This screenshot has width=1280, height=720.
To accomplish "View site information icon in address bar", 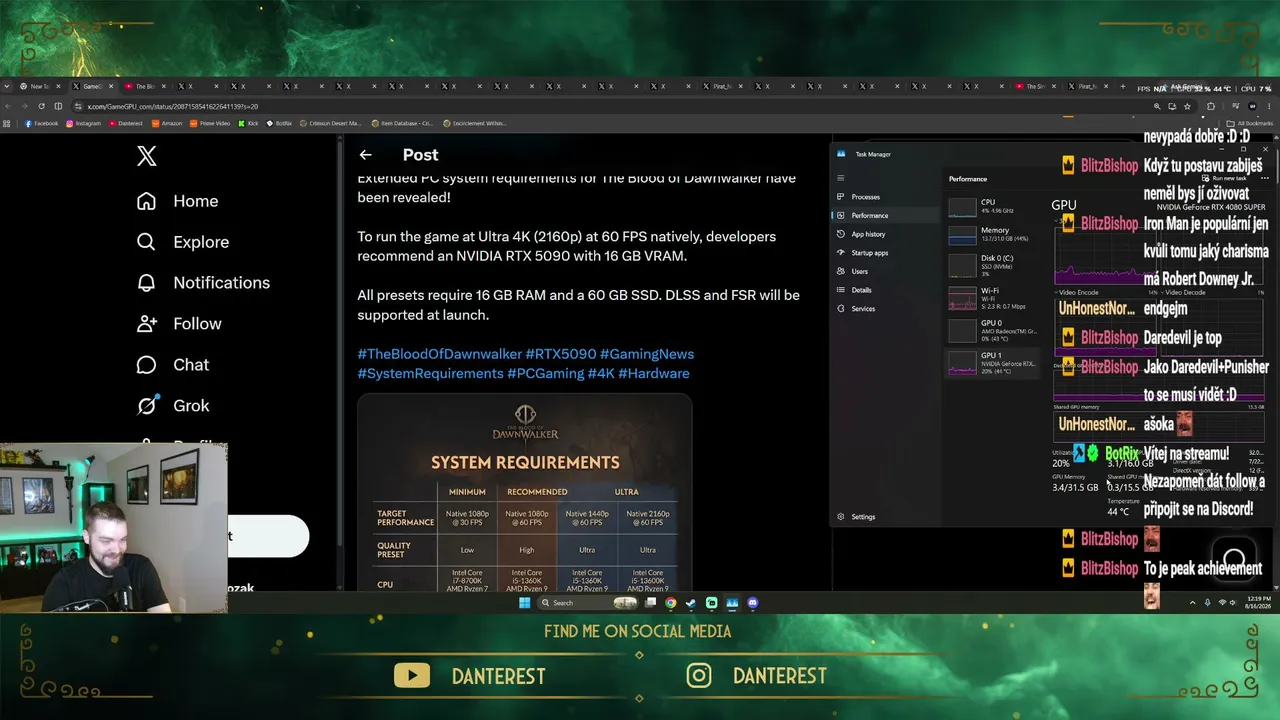I will tap(79, 106).
